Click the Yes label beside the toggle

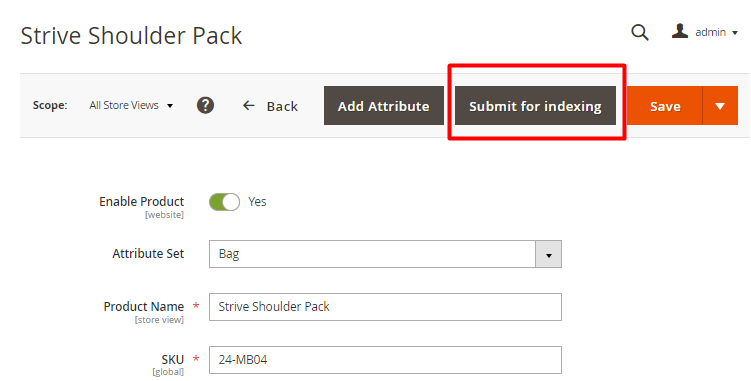(257, 202)
